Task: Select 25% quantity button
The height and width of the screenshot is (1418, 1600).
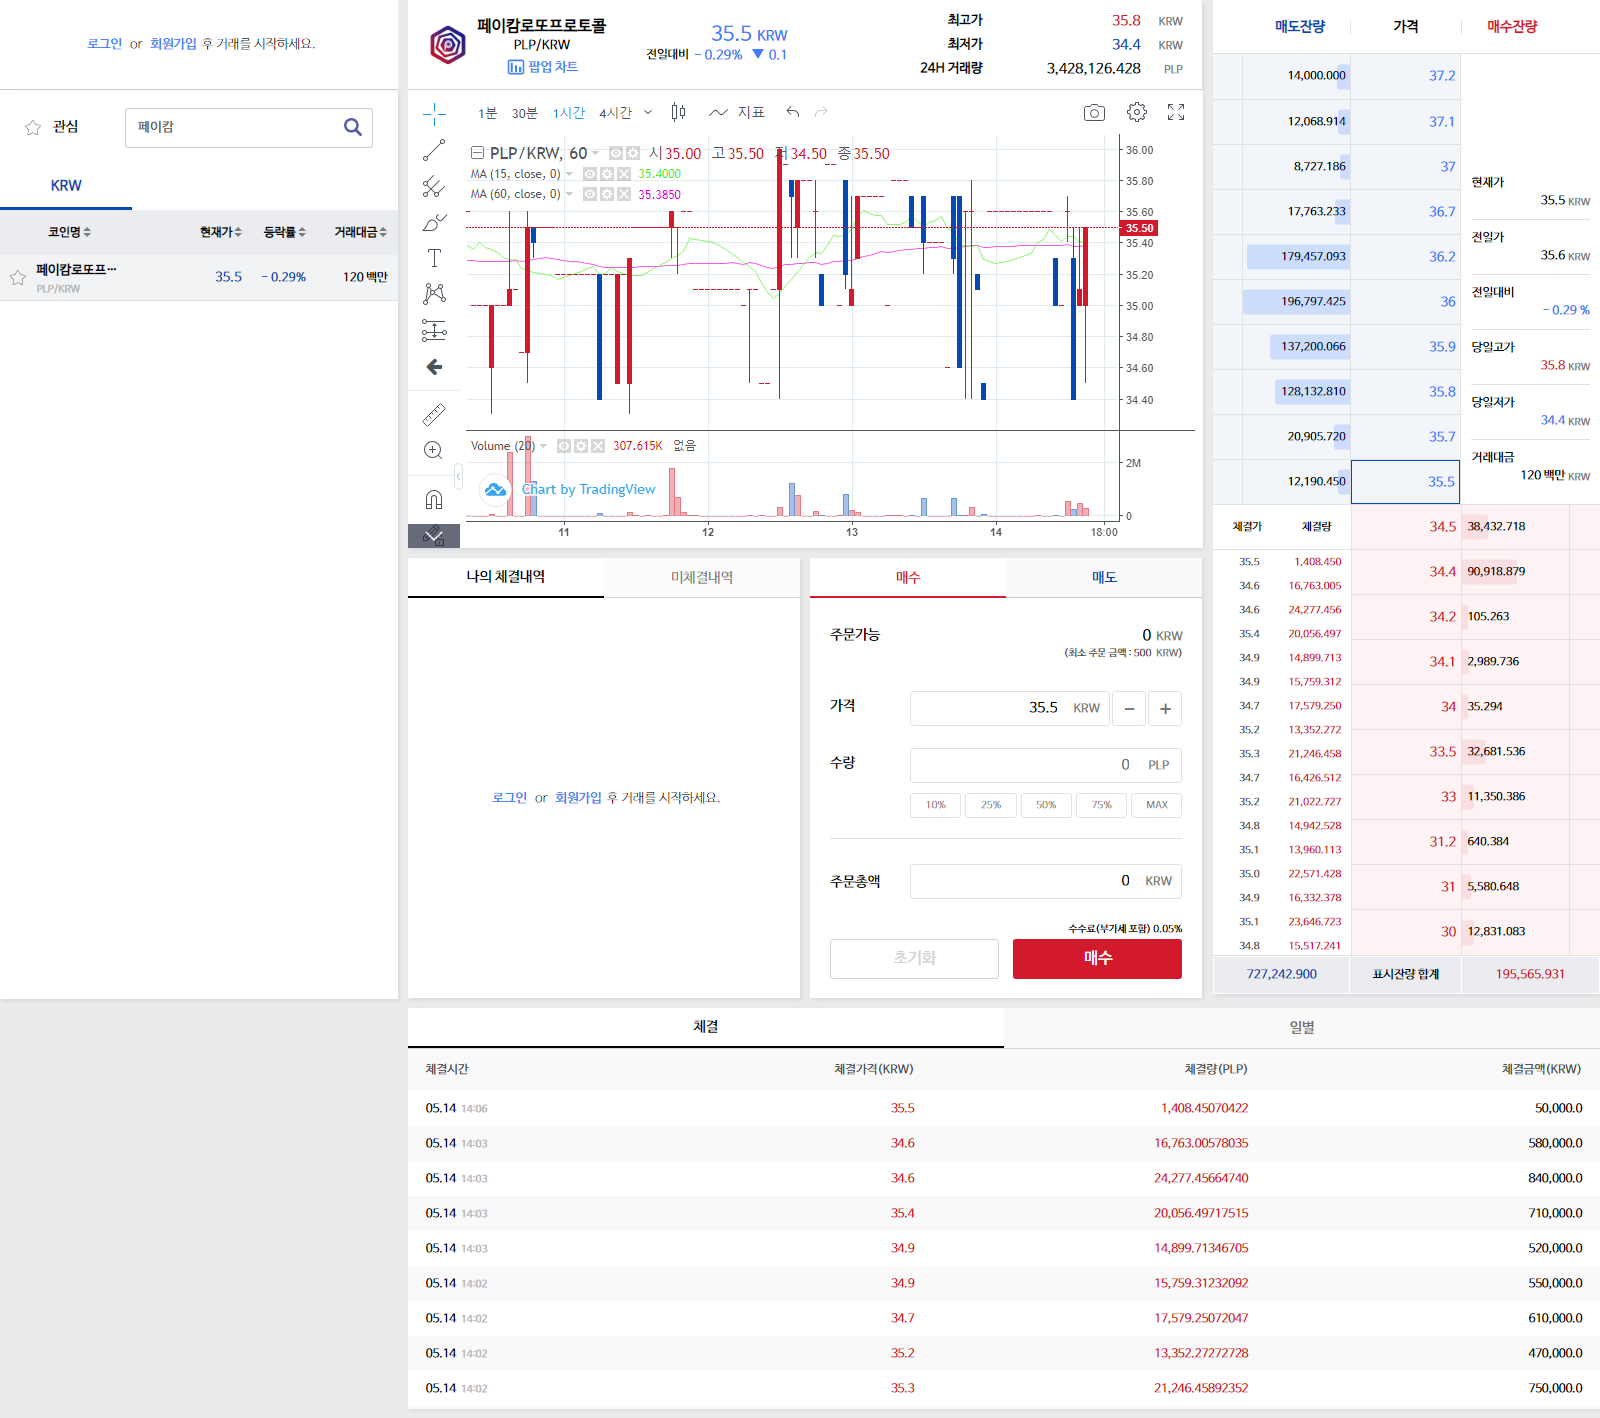Action: 991,805
